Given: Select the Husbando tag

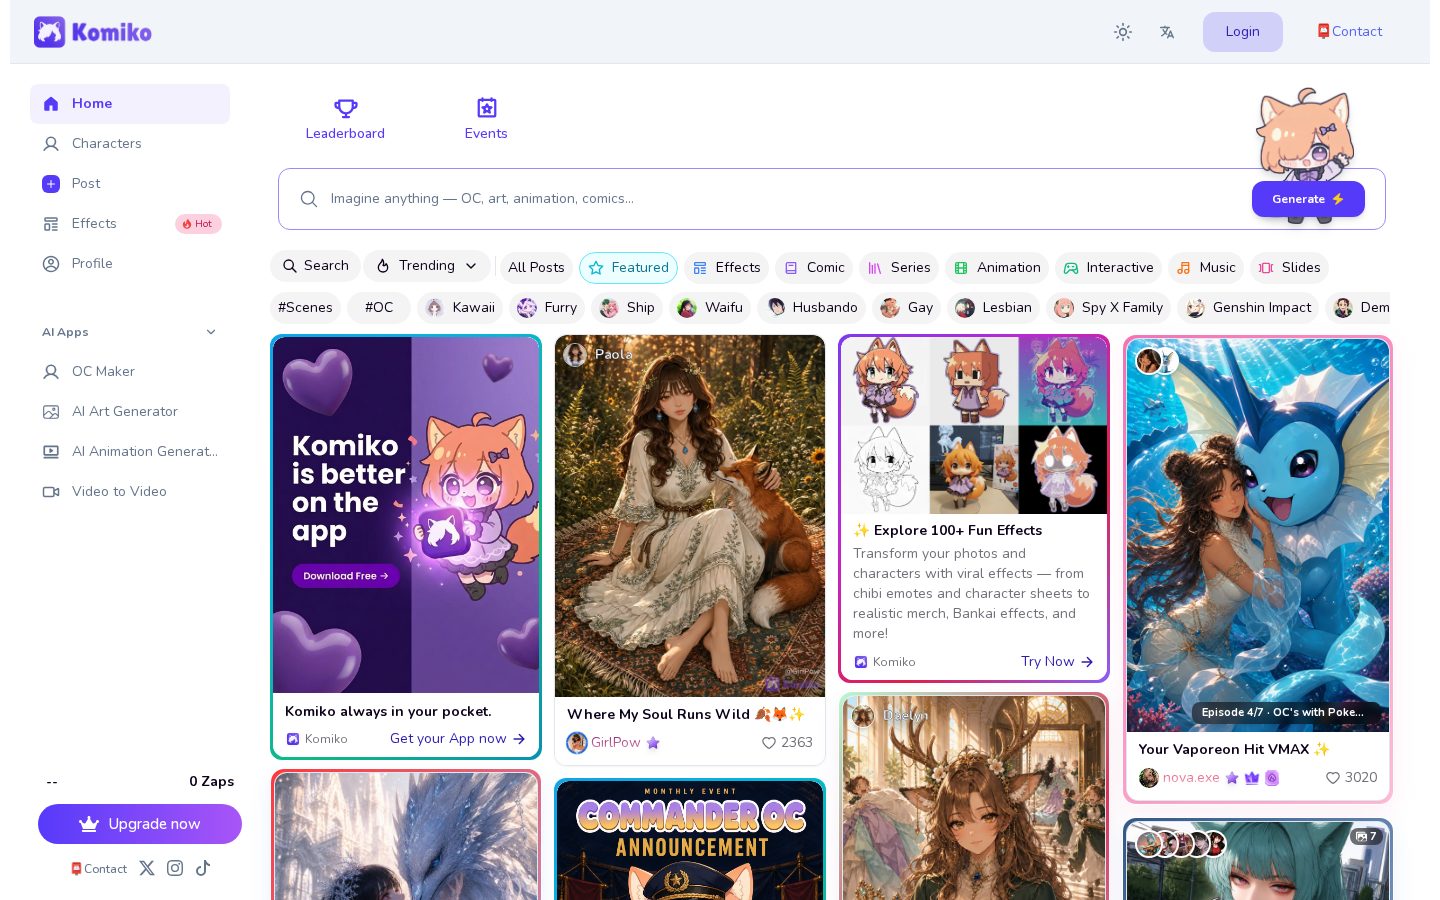Looking at the screenshot, I should [812, 308].
